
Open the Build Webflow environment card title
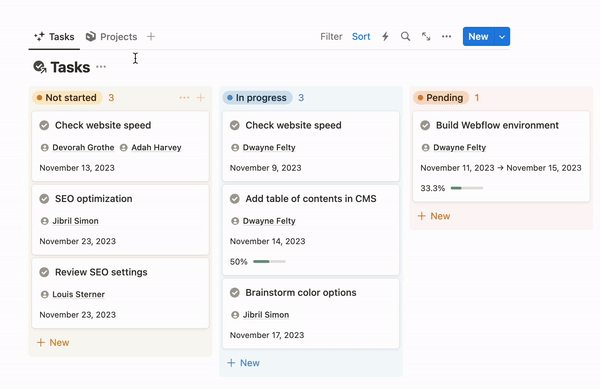click(497, 125)
